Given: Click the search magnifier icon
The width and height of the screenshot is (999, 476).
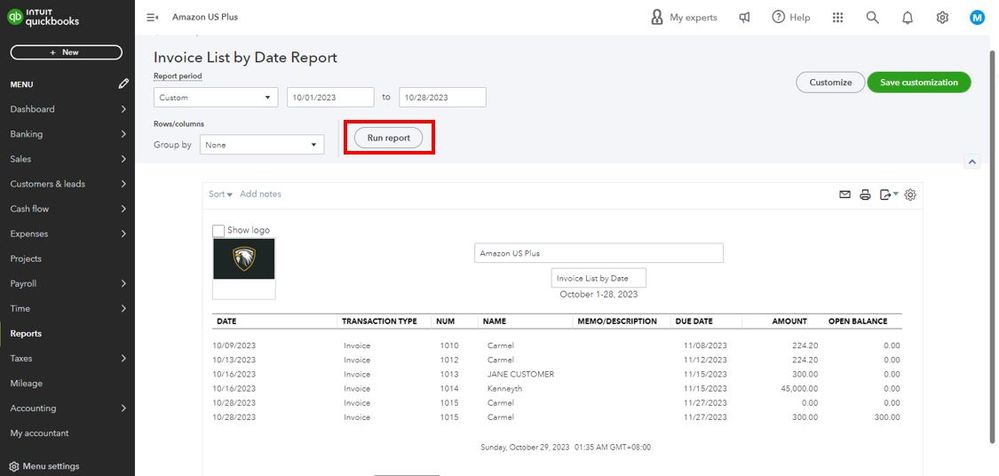Looking at the screenshot, I should (872, 18).
